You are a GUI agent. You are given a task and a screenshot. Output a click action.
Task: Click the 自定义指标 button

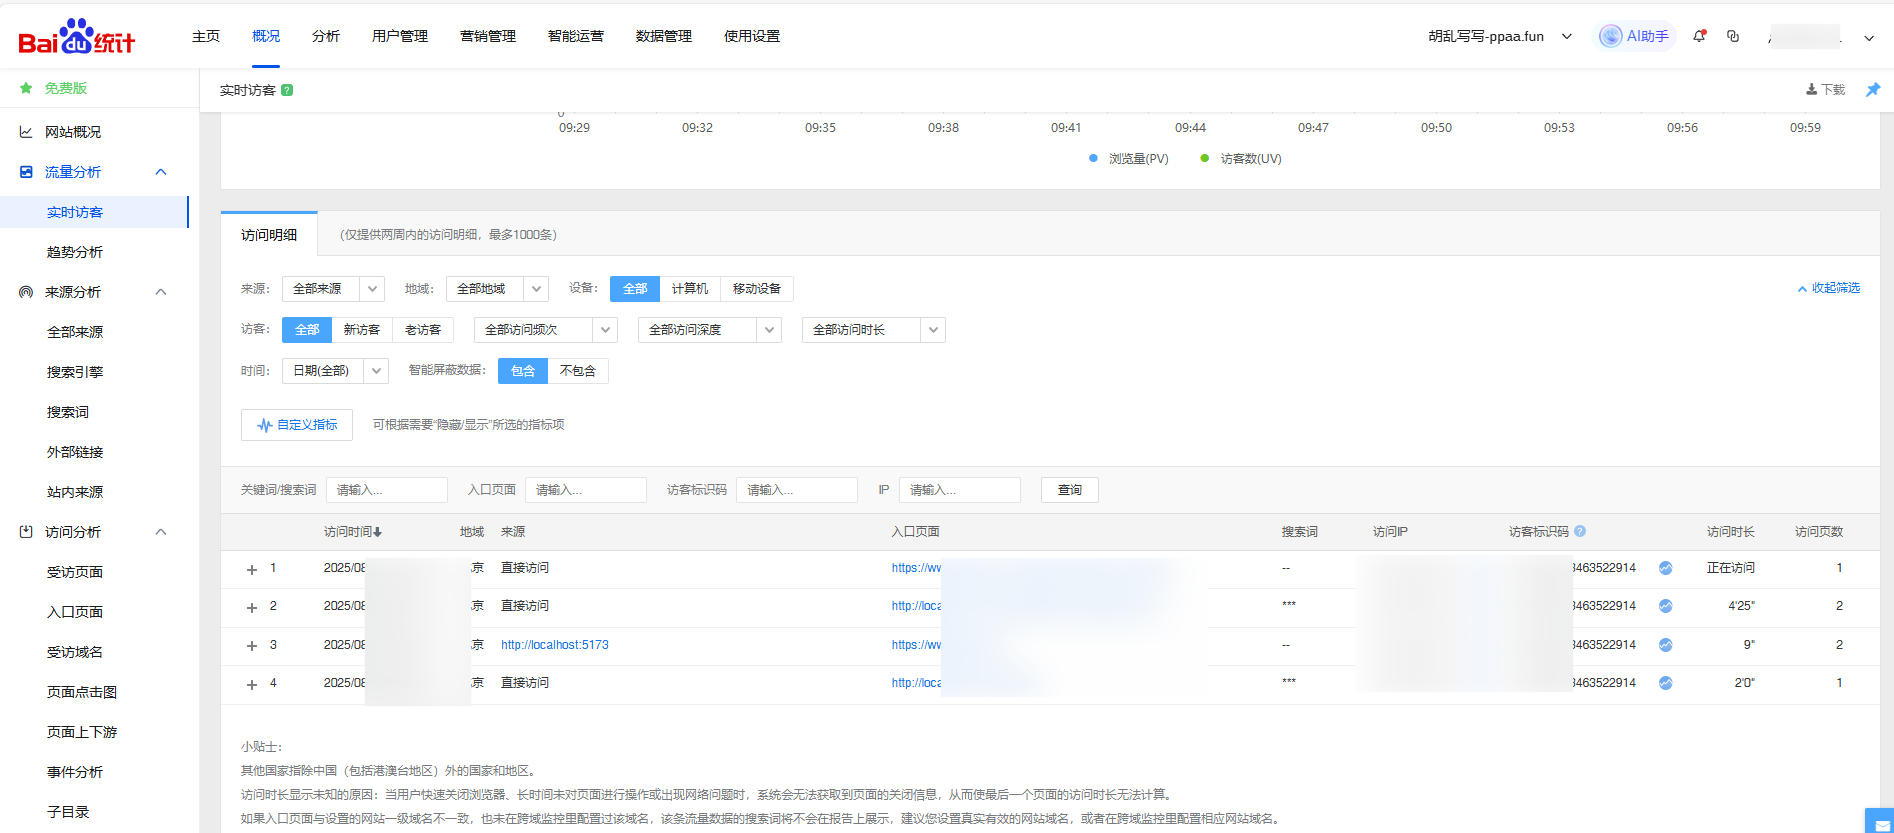tap(297, 425)
